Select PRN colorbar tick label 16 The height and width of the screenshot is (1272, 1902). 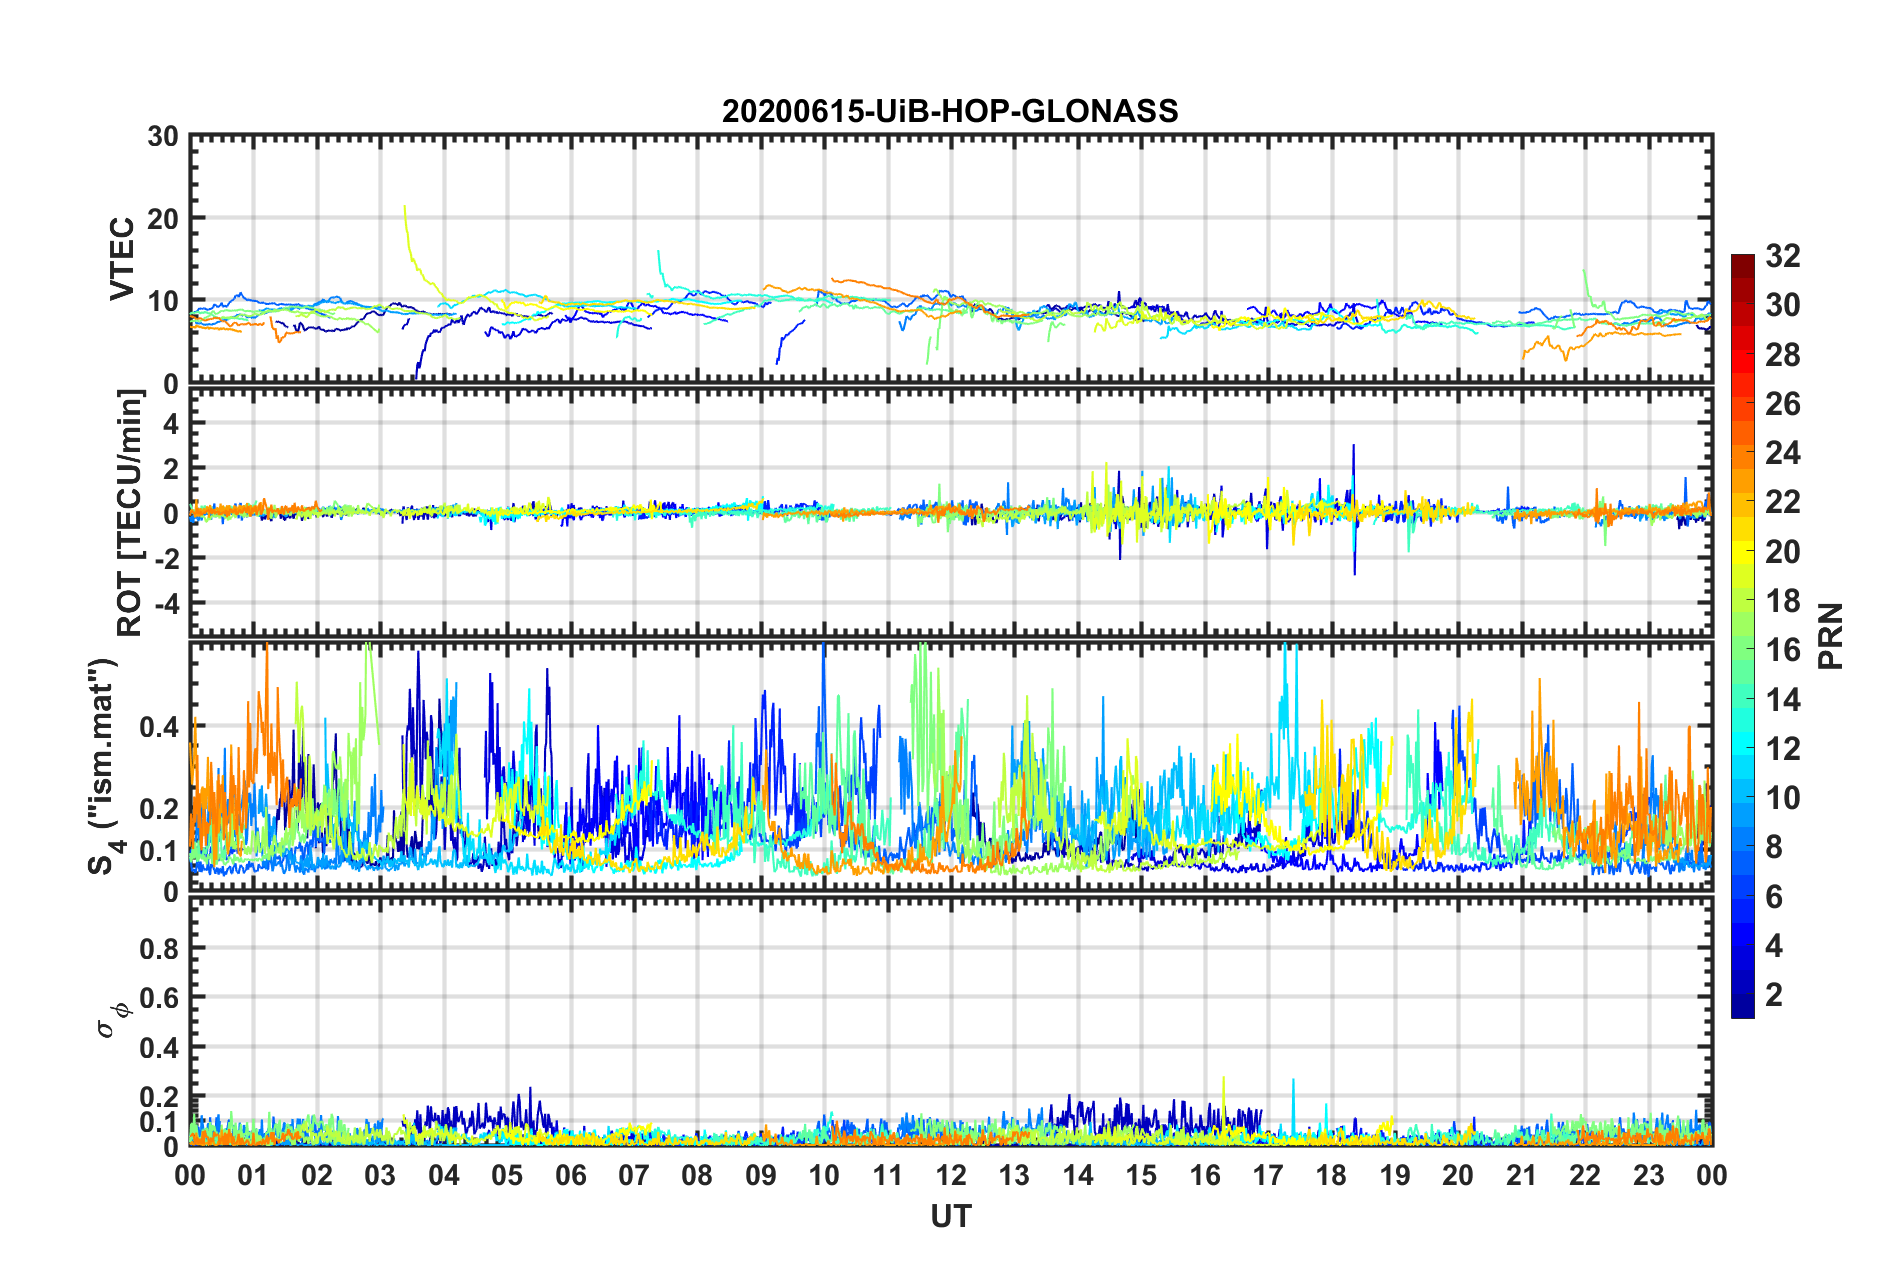pos(1782,650)
